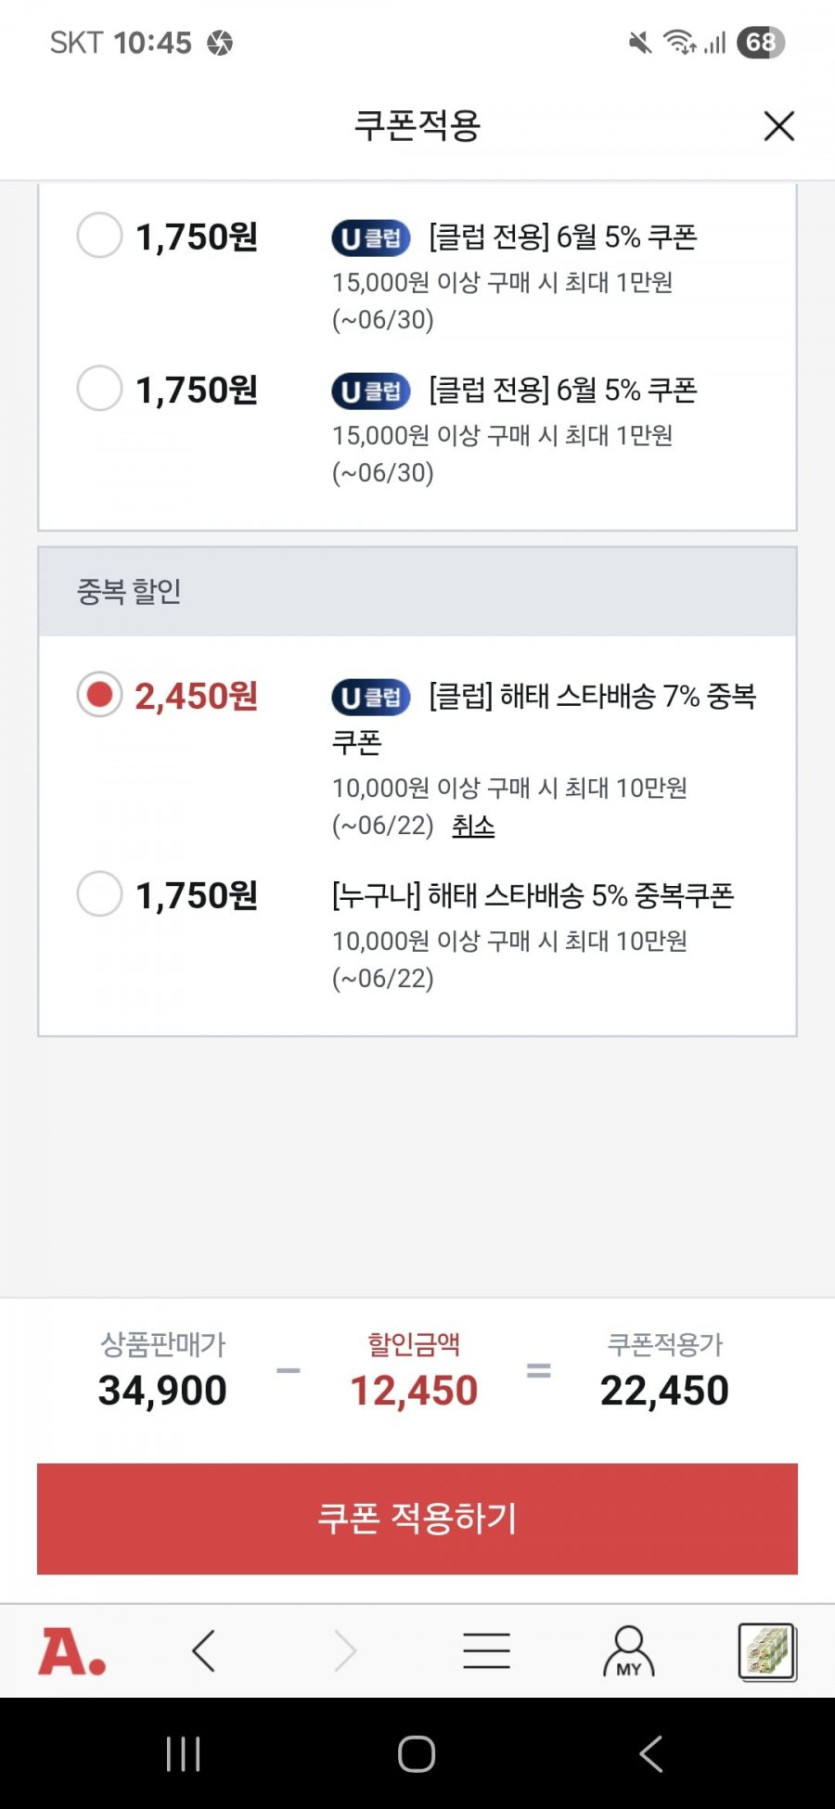835x1809 pixels.
Task: Tap the 2,450원 discount amount
Action: pos(197,696)
